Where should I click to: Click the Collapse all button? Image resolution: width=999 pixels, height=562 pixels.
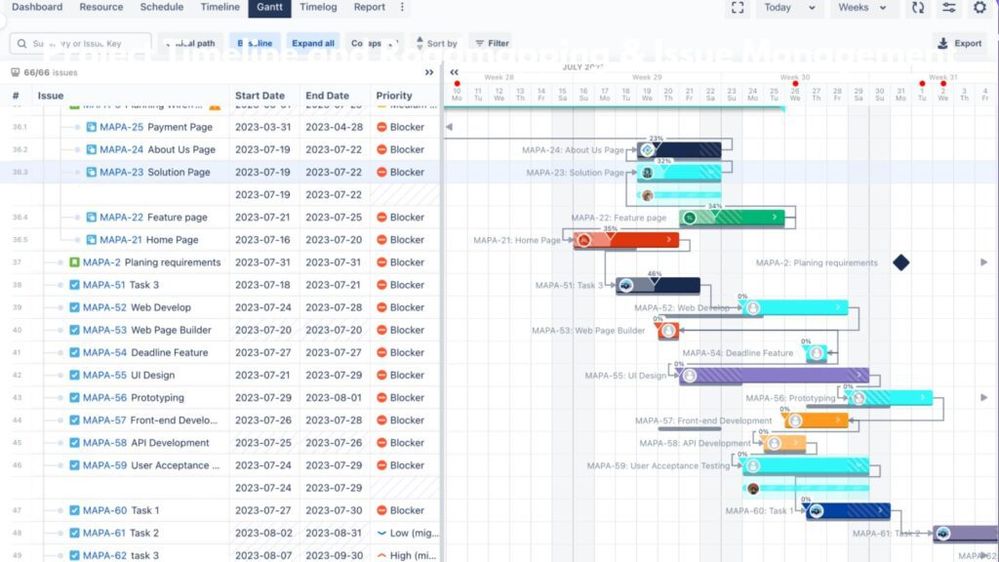[375, 43]
